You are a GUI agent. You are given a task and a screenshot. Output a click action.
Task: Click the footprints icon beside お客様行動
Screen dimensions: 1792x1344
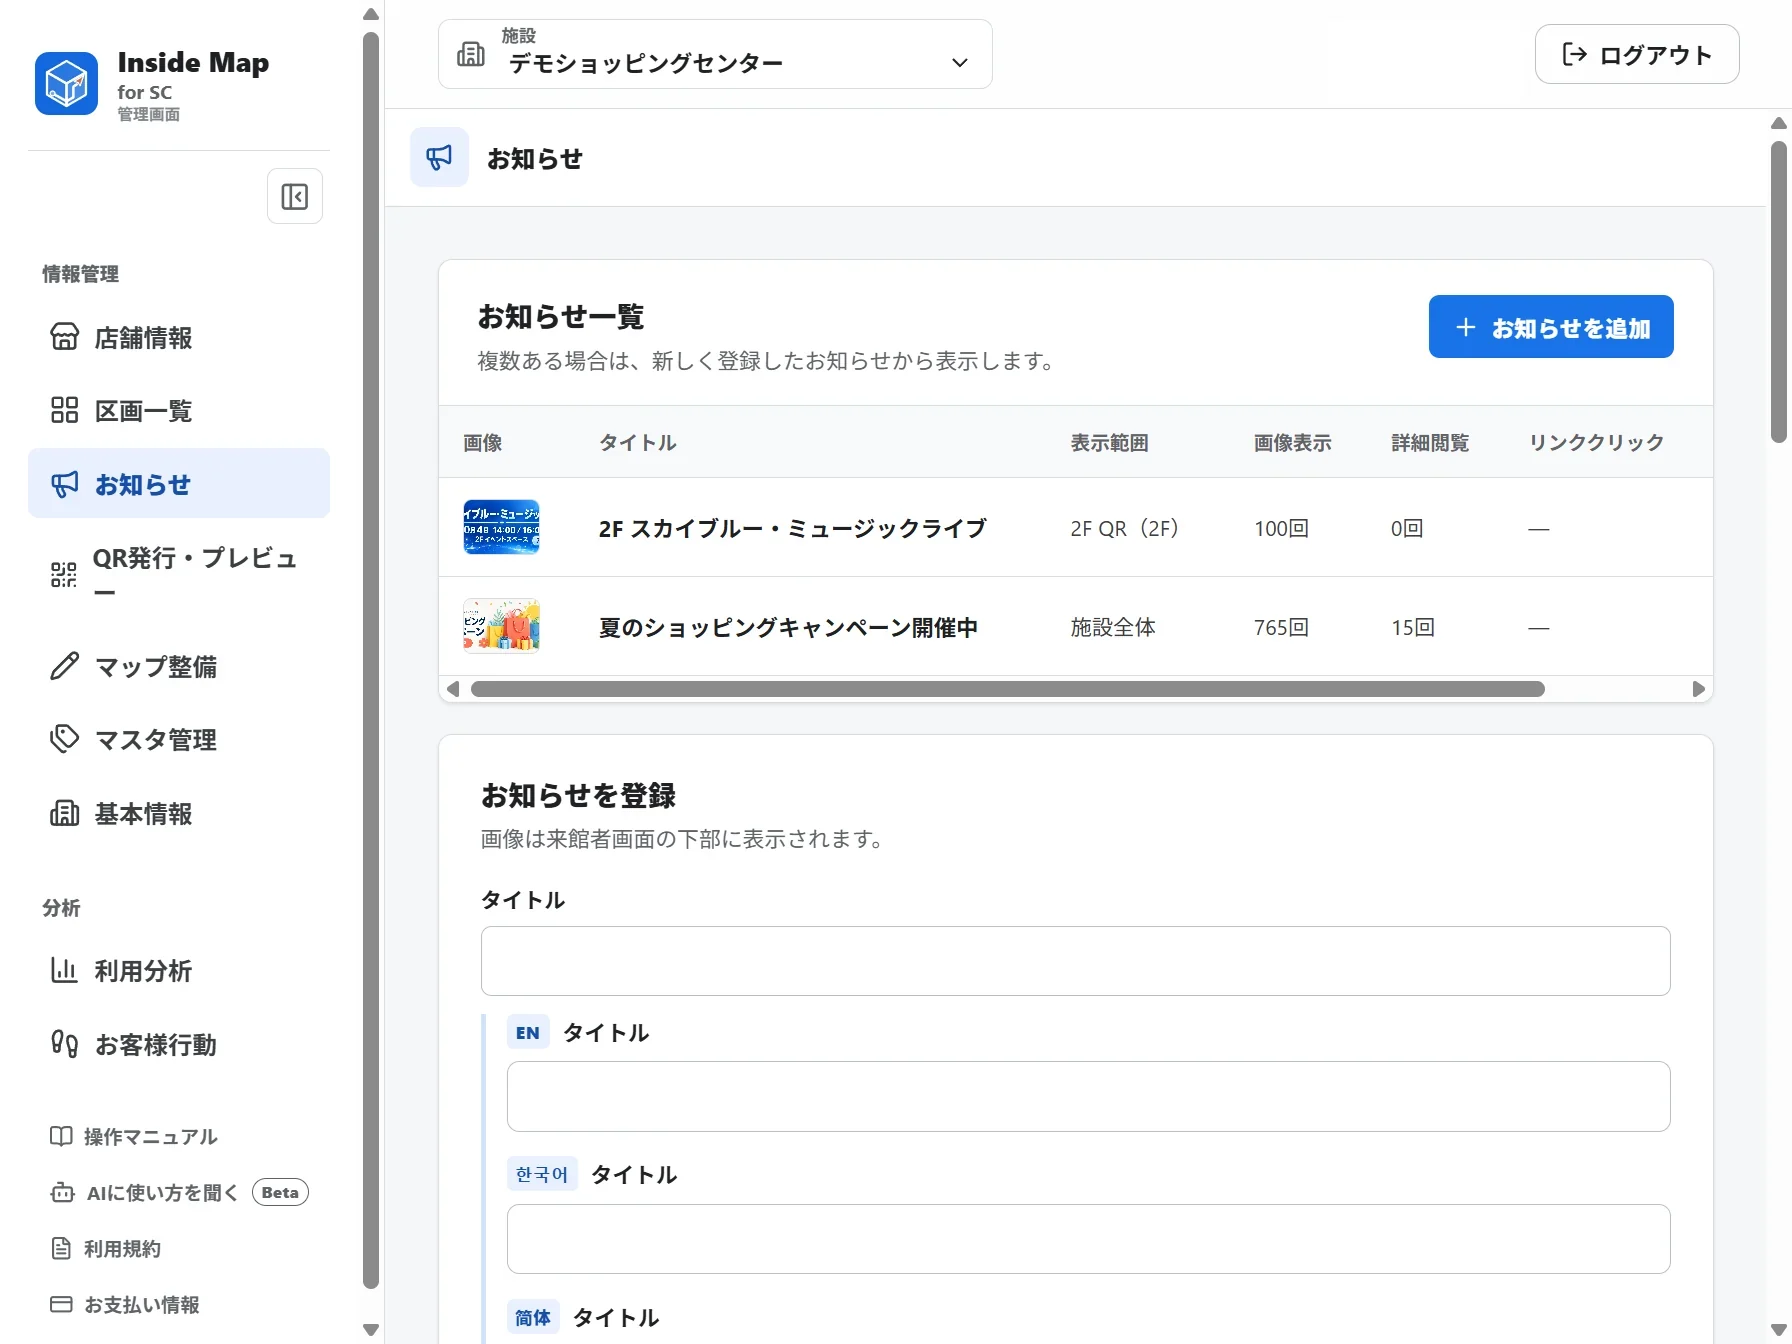click(64, 1044)
